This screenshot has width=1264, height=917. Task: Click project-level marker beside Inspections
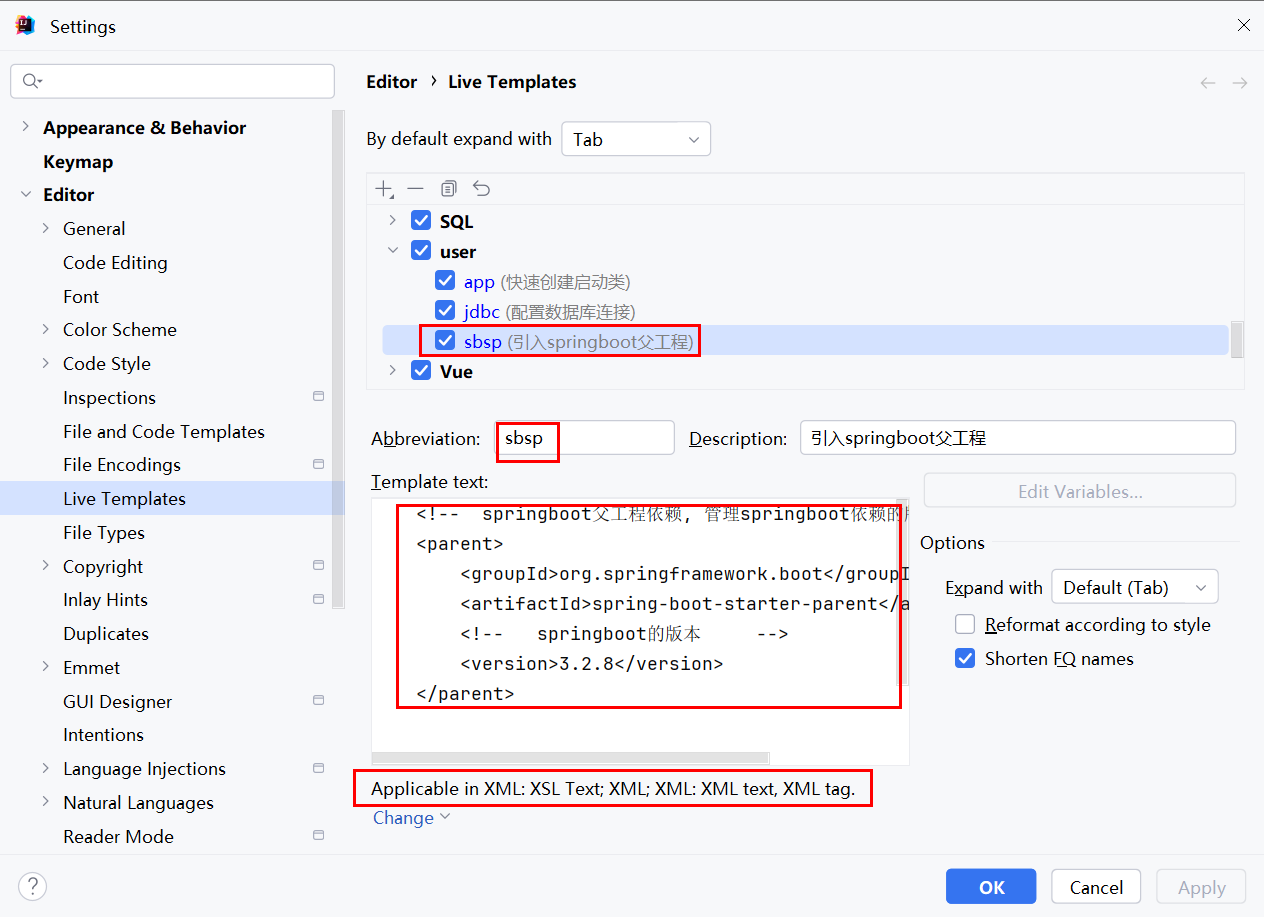point(318,397)
